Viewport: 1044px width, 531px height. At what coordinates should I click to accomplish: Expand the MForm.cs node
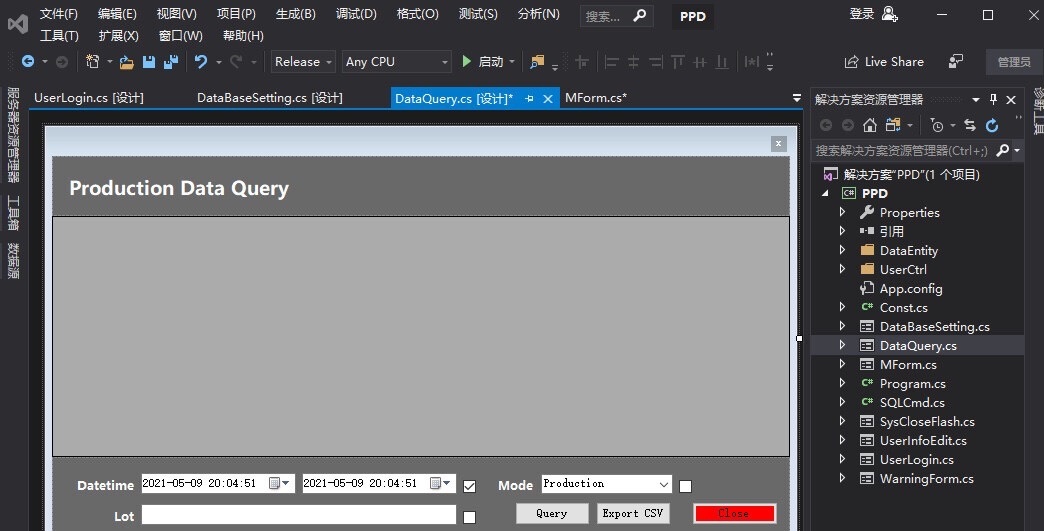pos(842,365)
